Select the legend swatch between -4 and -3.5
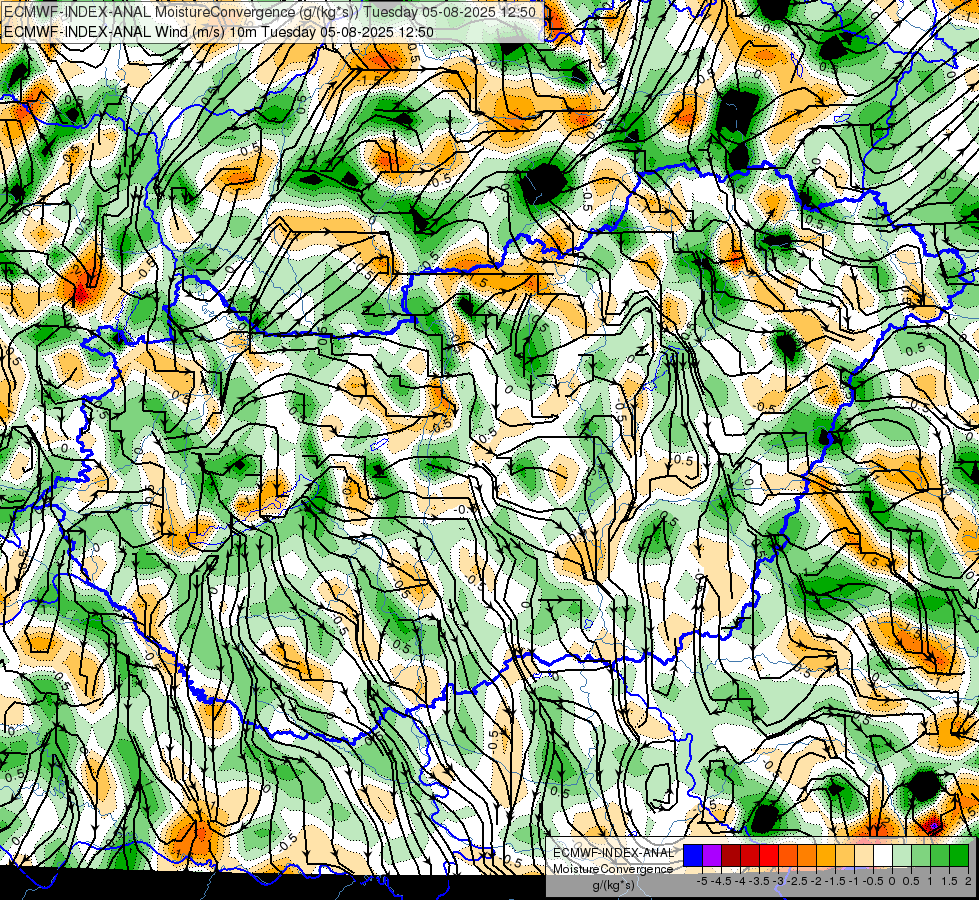This screenshot has height=900, width=979. click(750, 856)
